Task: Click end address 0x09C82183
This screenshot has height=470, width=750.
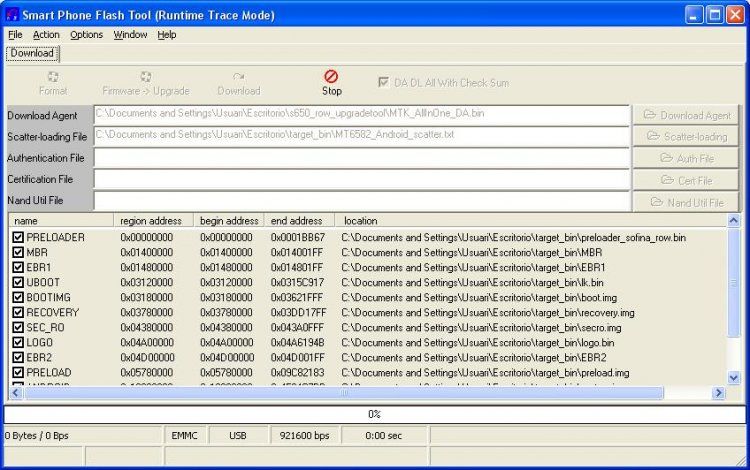Action: [298, 372]
